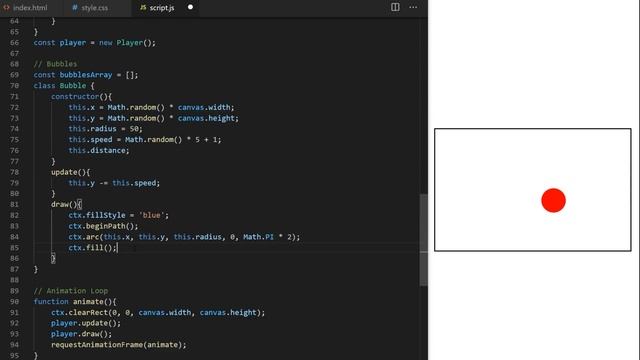Image resolution: width=640 pixels, height=360 pixels.
Task: Click 'bubblesArray' on line 69
Action: pyautogui.click(x=86, y=75)
